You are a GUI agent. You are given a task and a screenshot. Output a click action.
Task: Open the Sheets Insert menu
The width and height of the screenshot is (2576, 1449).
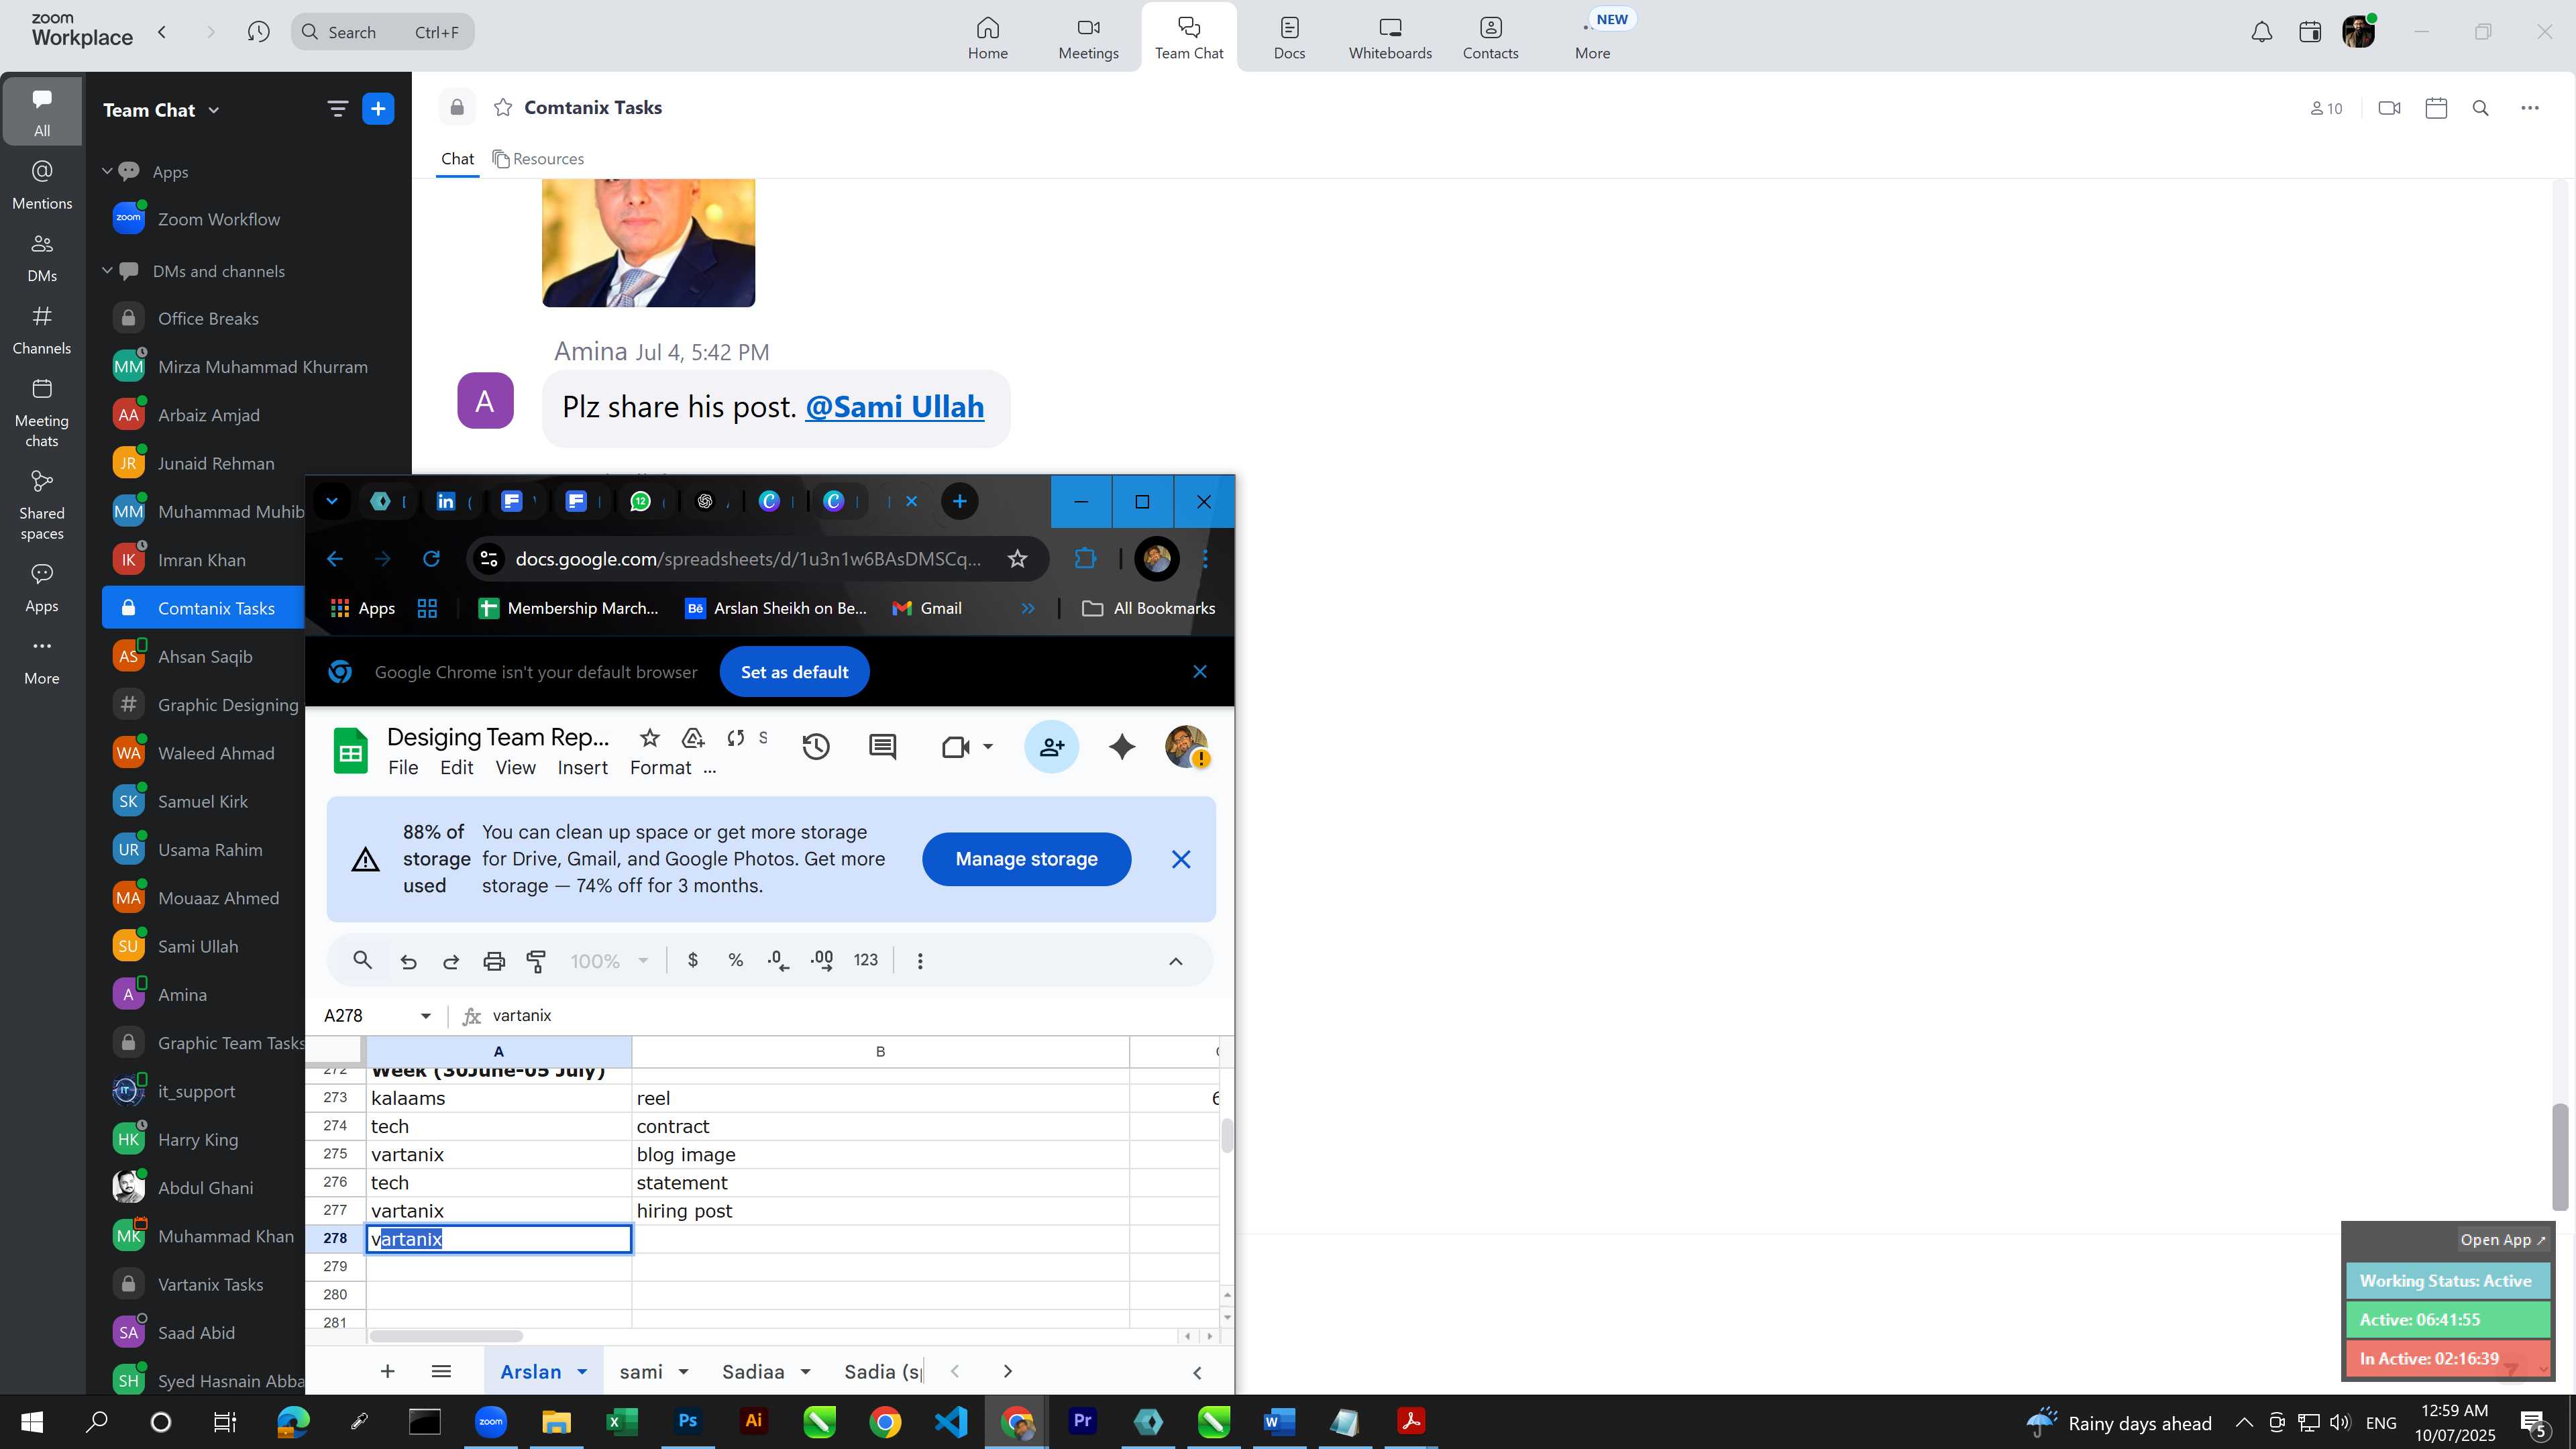click(x=582, y=768)
